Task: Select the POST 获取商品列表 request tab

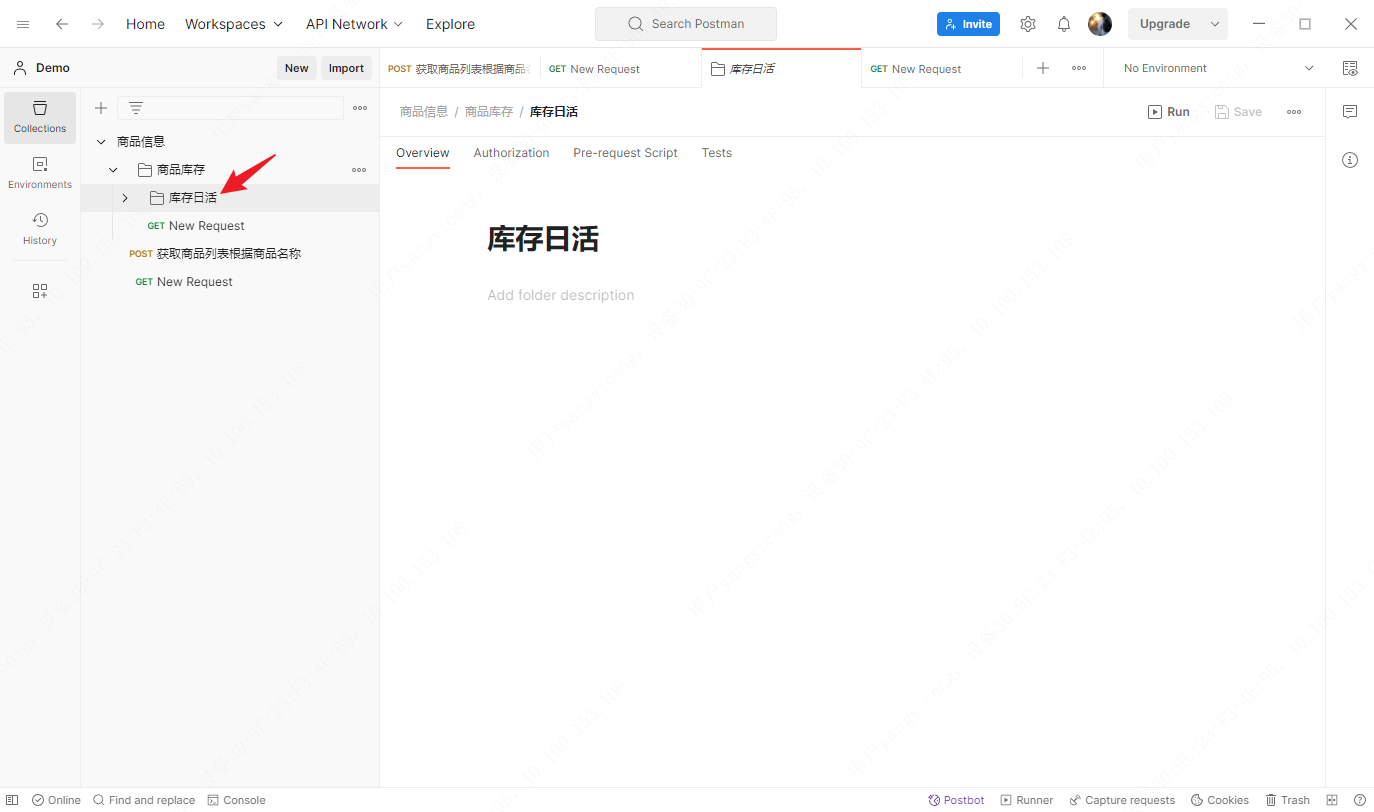Action: pos(460,68)
